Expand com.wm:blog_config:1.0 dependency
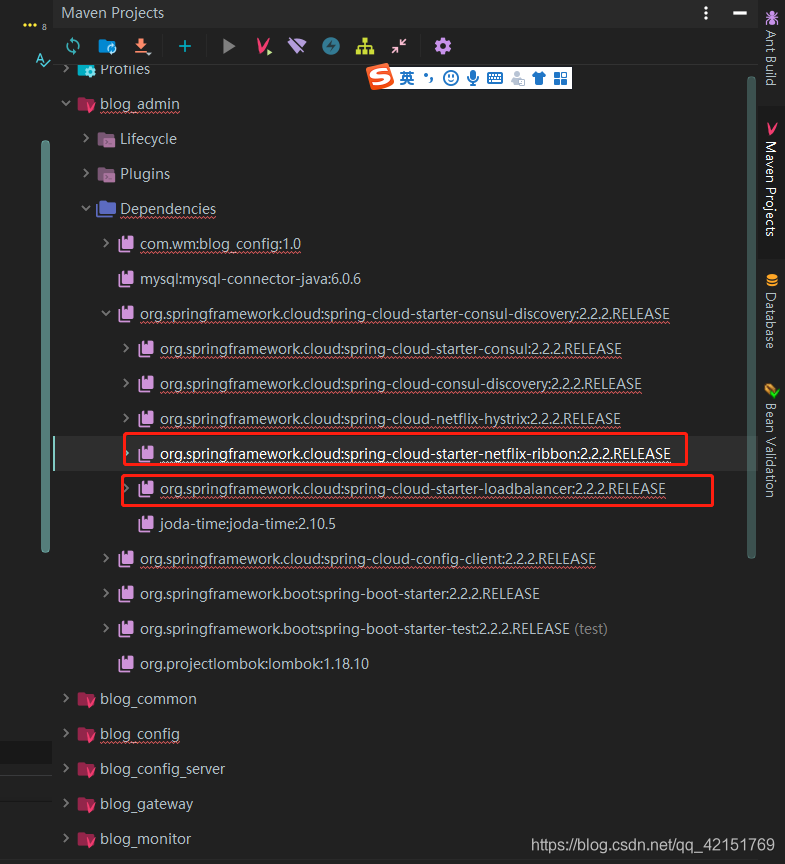 [x=106, y=244]
